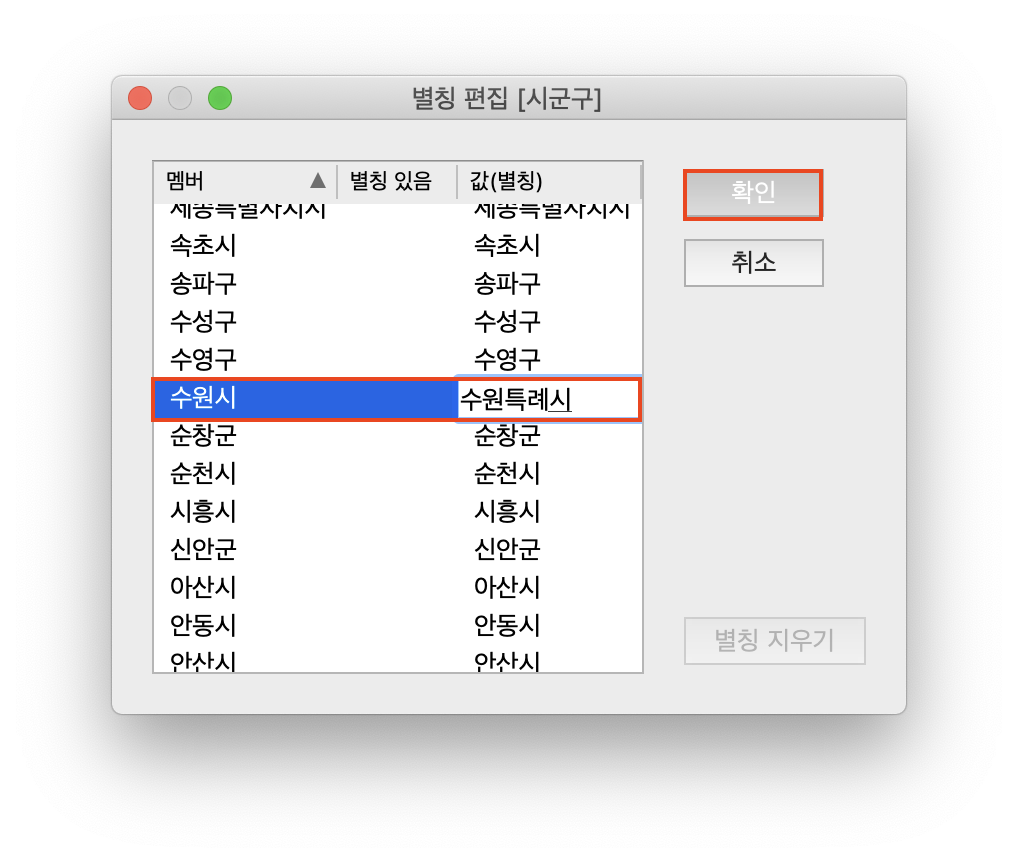Select the 수영구 member row
Image resolution: width=1018 pixels, height=862 pixels.
click(x=397, y=359)
